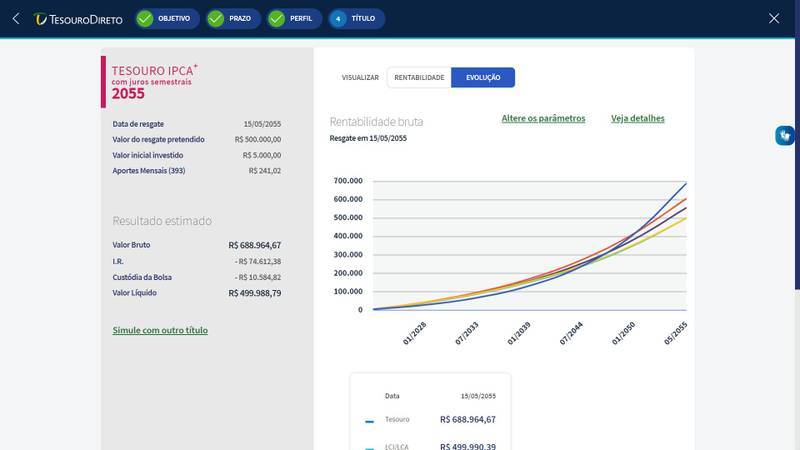Go back using the left arrow icon

(x=16, y=19)
